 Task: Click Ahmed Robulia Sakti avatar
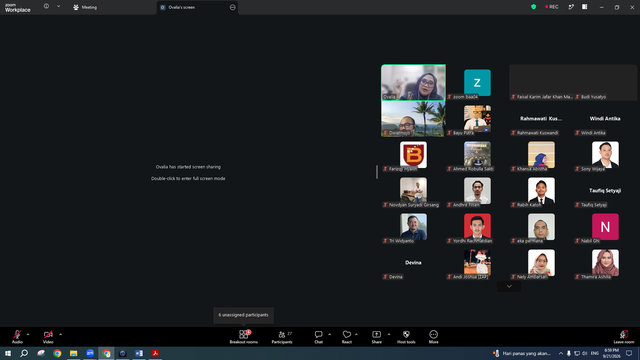(477, 155)
